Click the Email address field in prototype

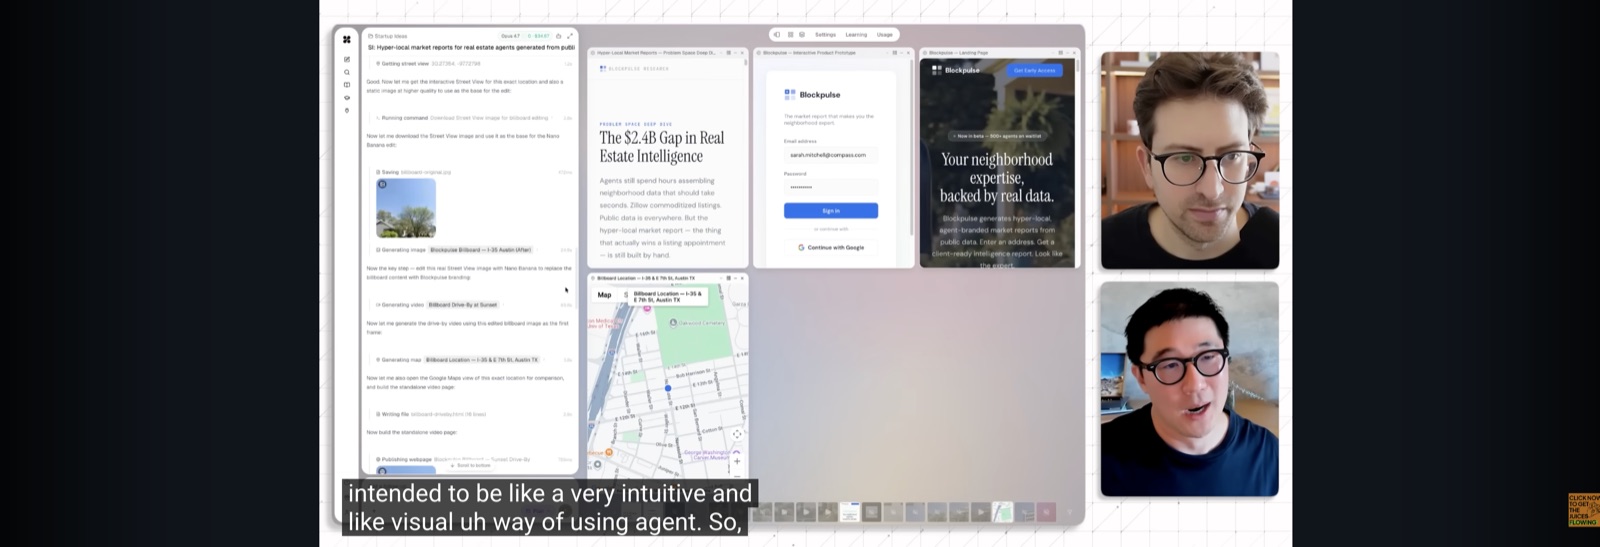[x=831, y=155]
